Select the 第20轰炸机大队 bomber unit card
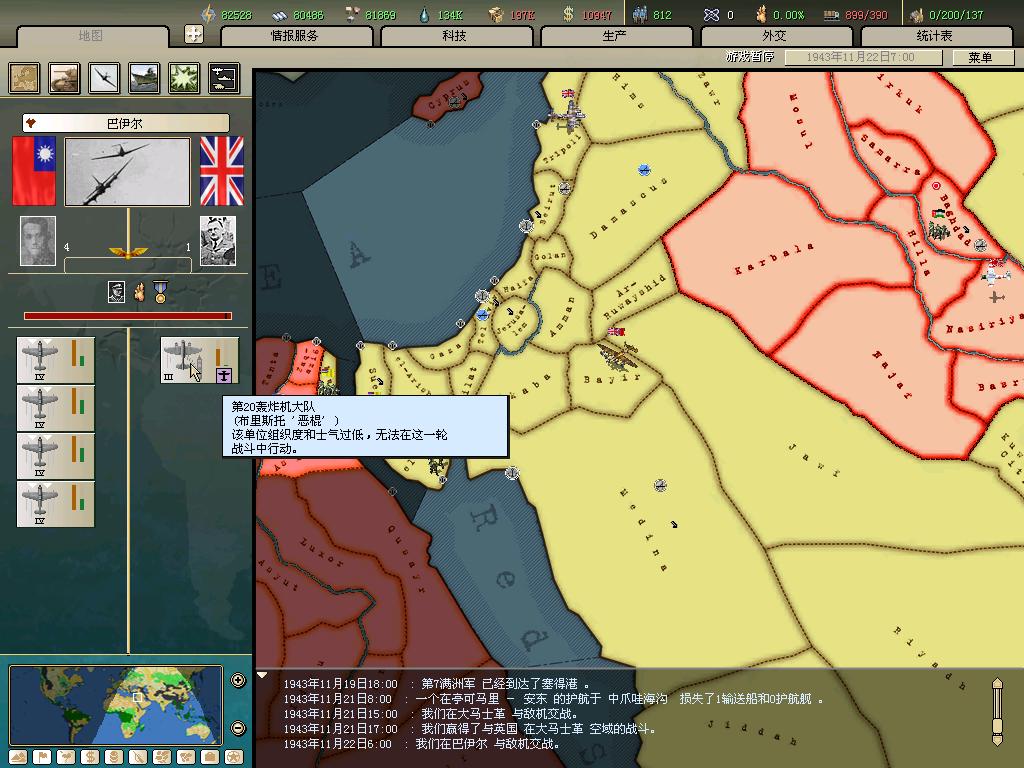This screenshot has width=1024, height=768. (x=200, y=360)
